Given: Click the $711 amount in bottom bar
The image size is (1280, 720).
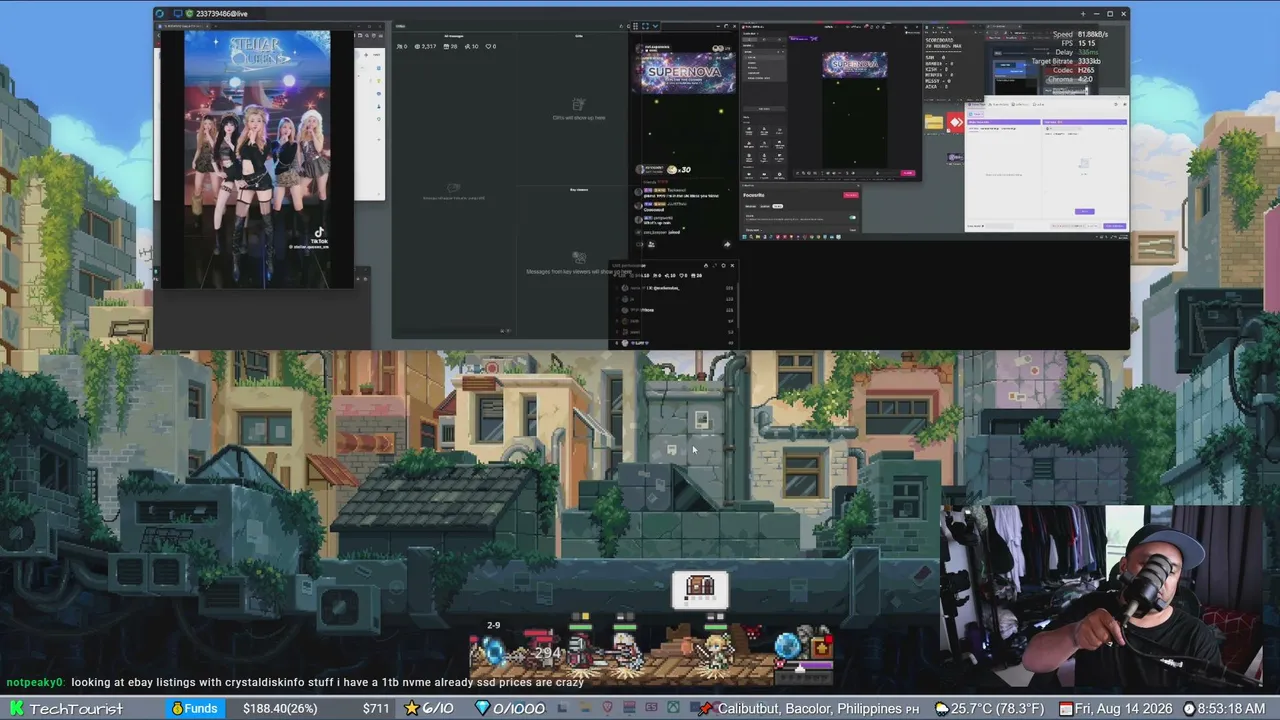Looking at the screenshot, I should click(x=376, y=709).
